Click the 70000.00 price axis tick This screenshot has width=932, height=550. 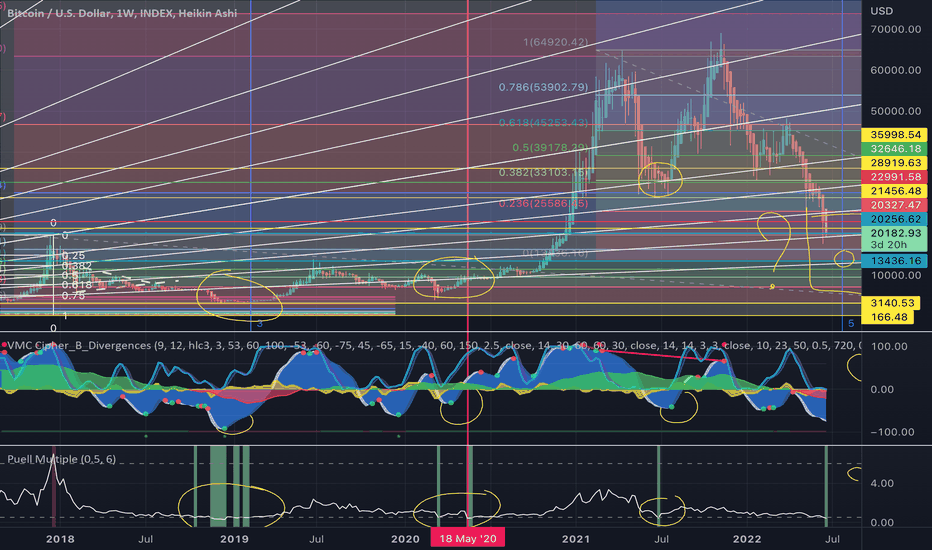pos(896,29)
